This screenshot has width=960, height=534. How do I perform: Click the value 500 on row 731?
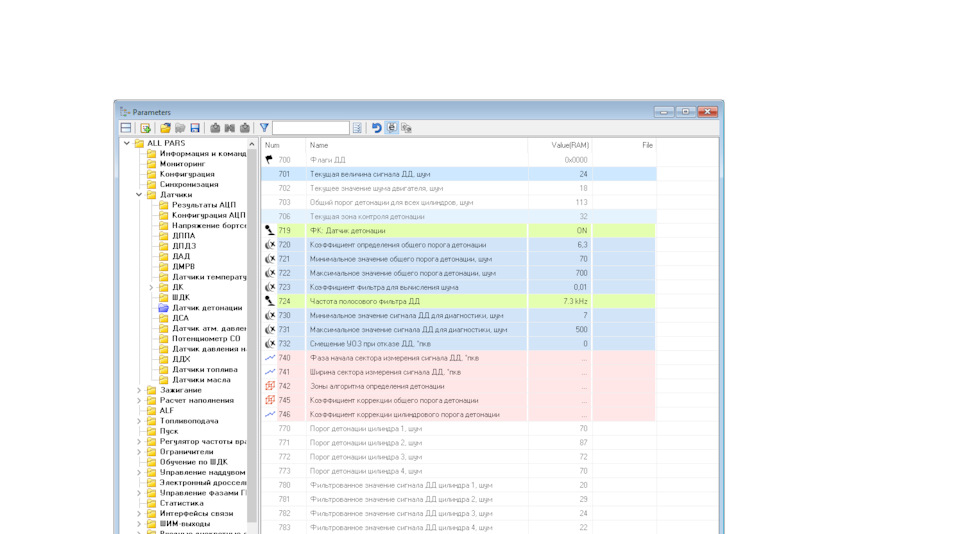(x=581, y=329)
